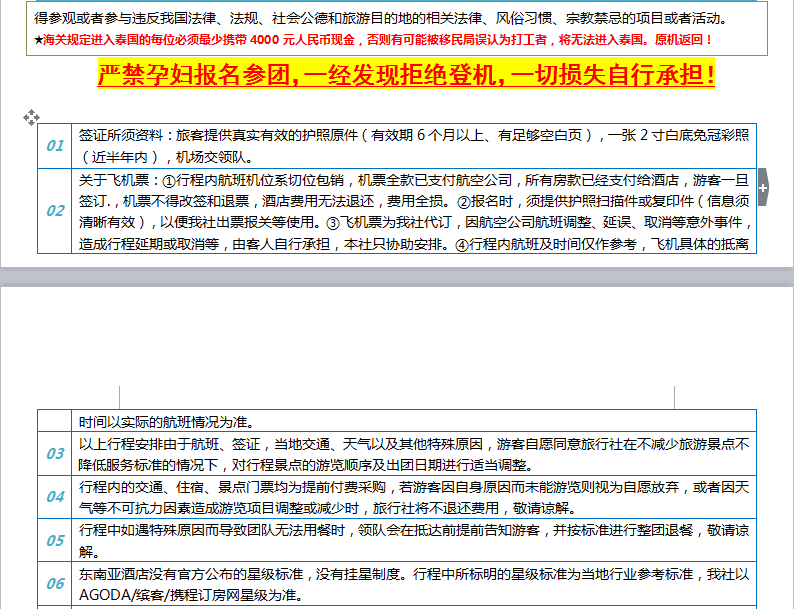
Task: Click the yellow-highlighted red pregnancy warning heading
Action: 406,76
